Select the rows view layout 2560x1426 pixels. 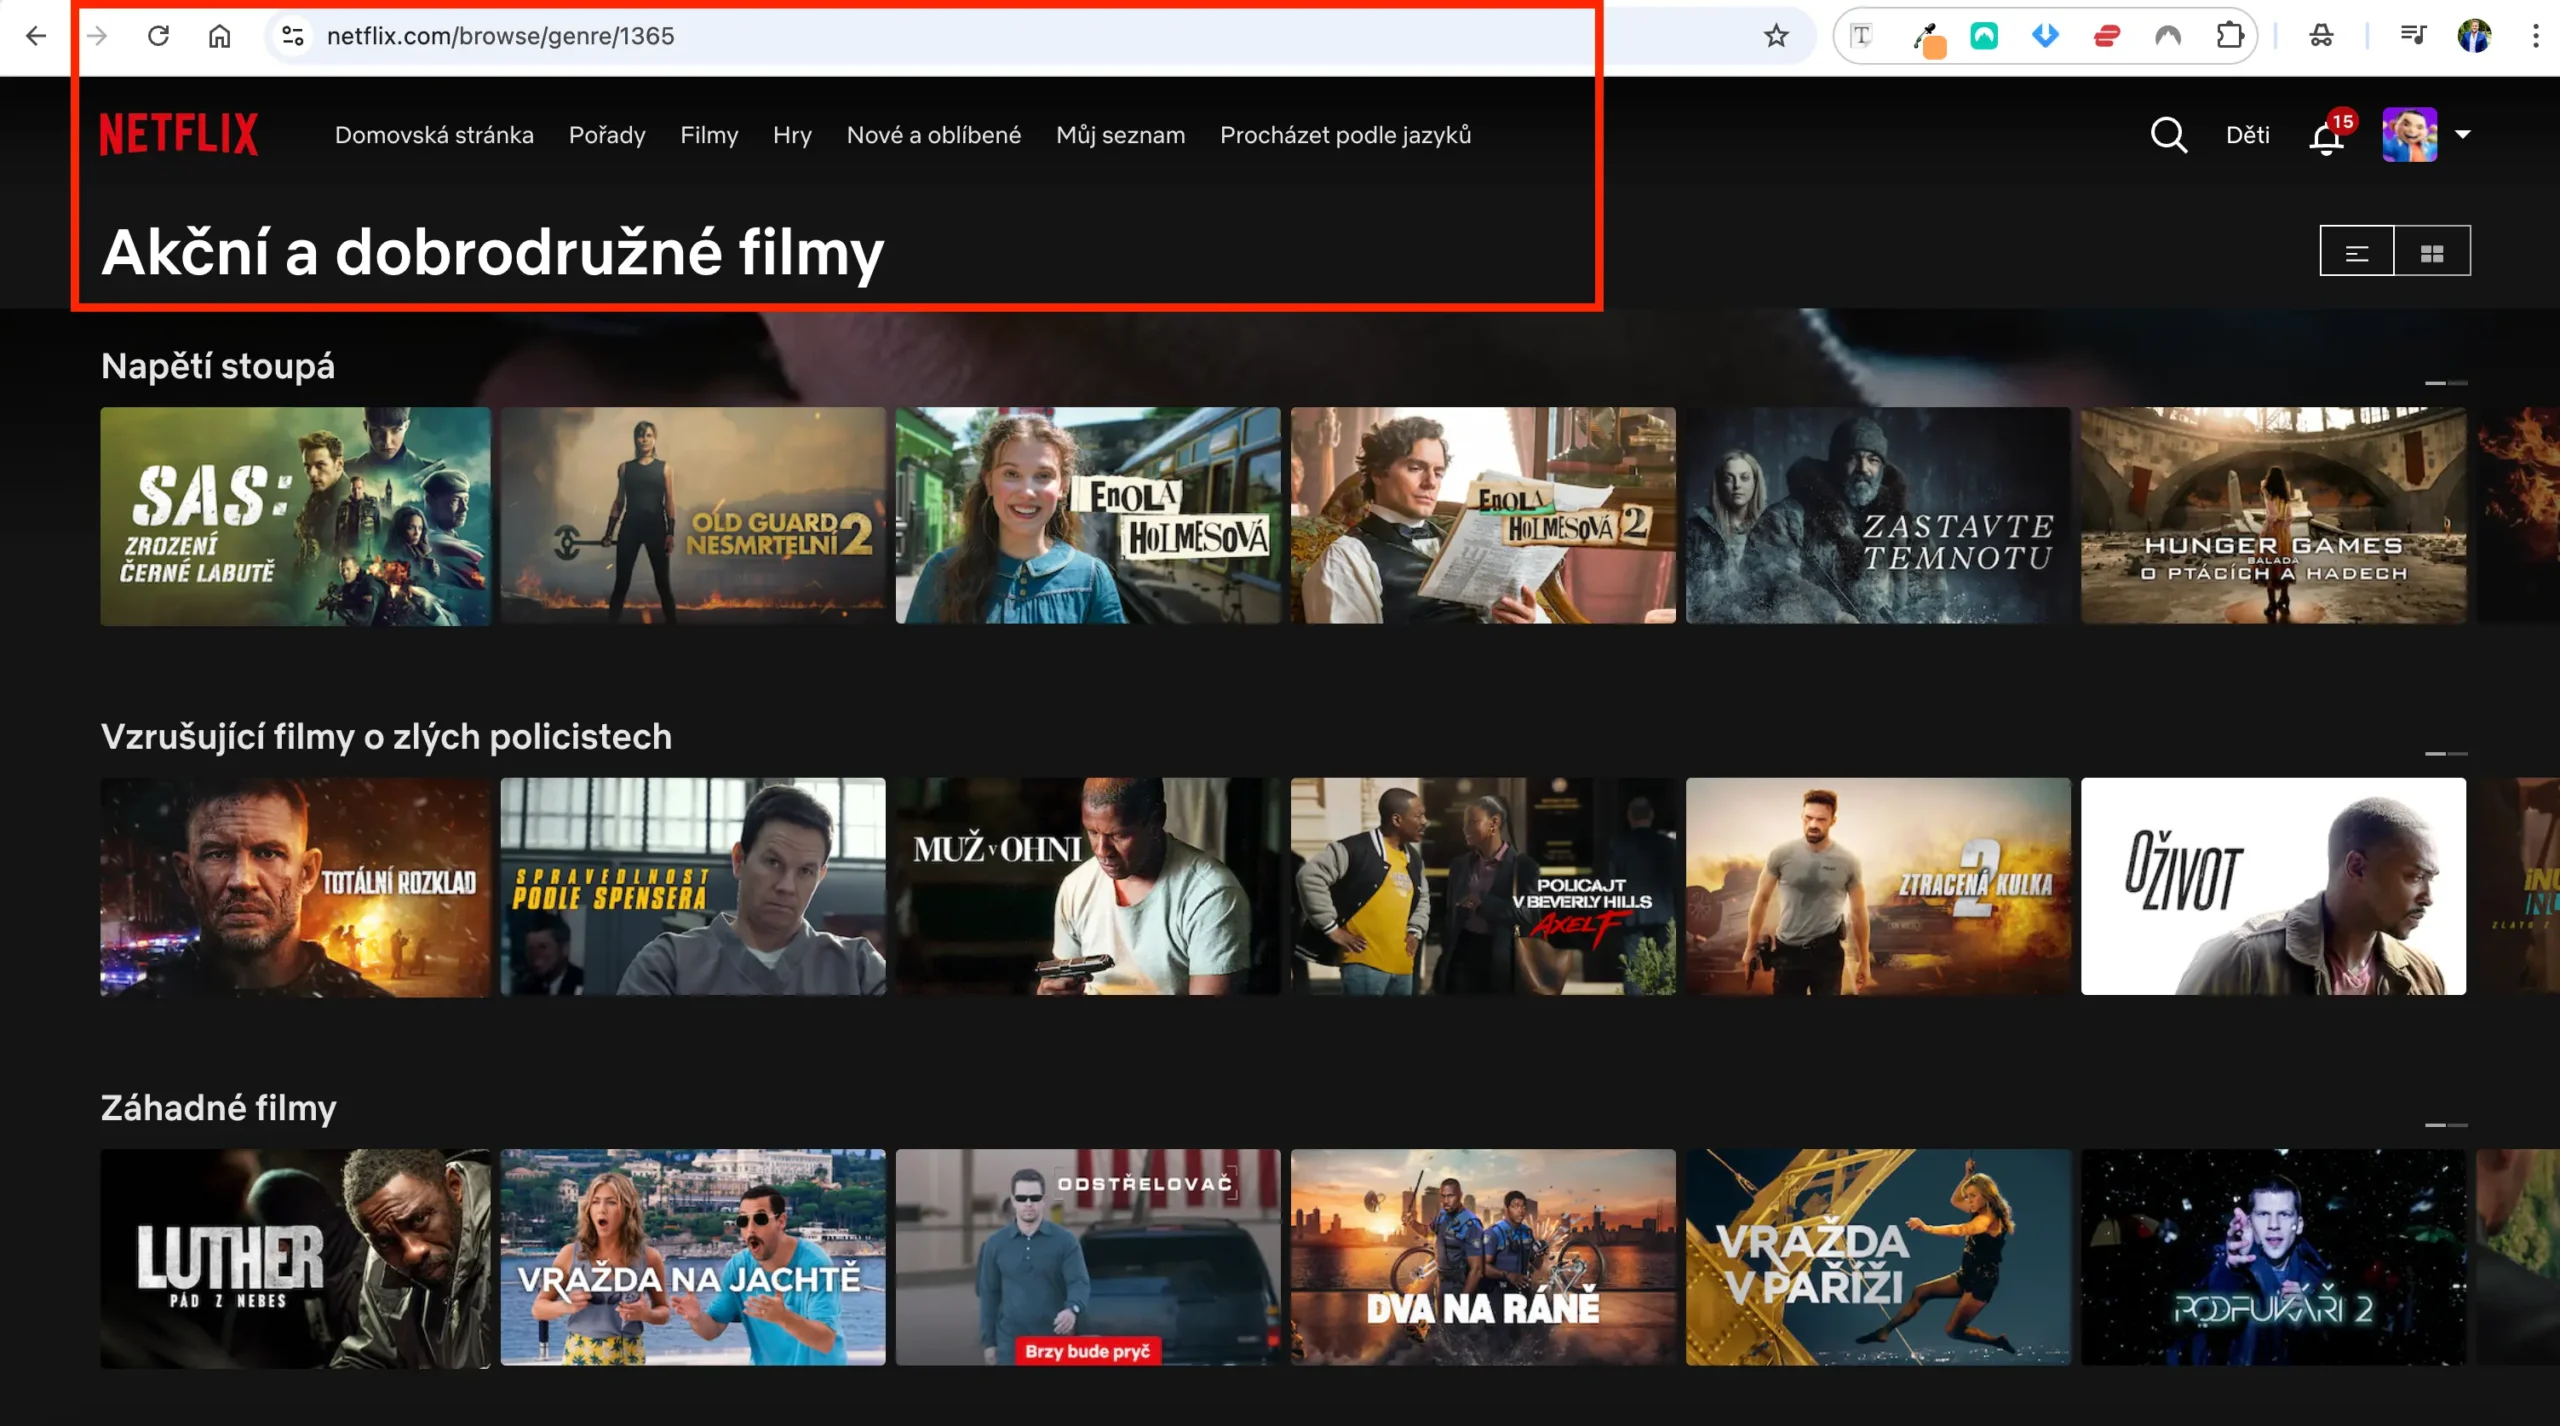(x=2357, y=250)
